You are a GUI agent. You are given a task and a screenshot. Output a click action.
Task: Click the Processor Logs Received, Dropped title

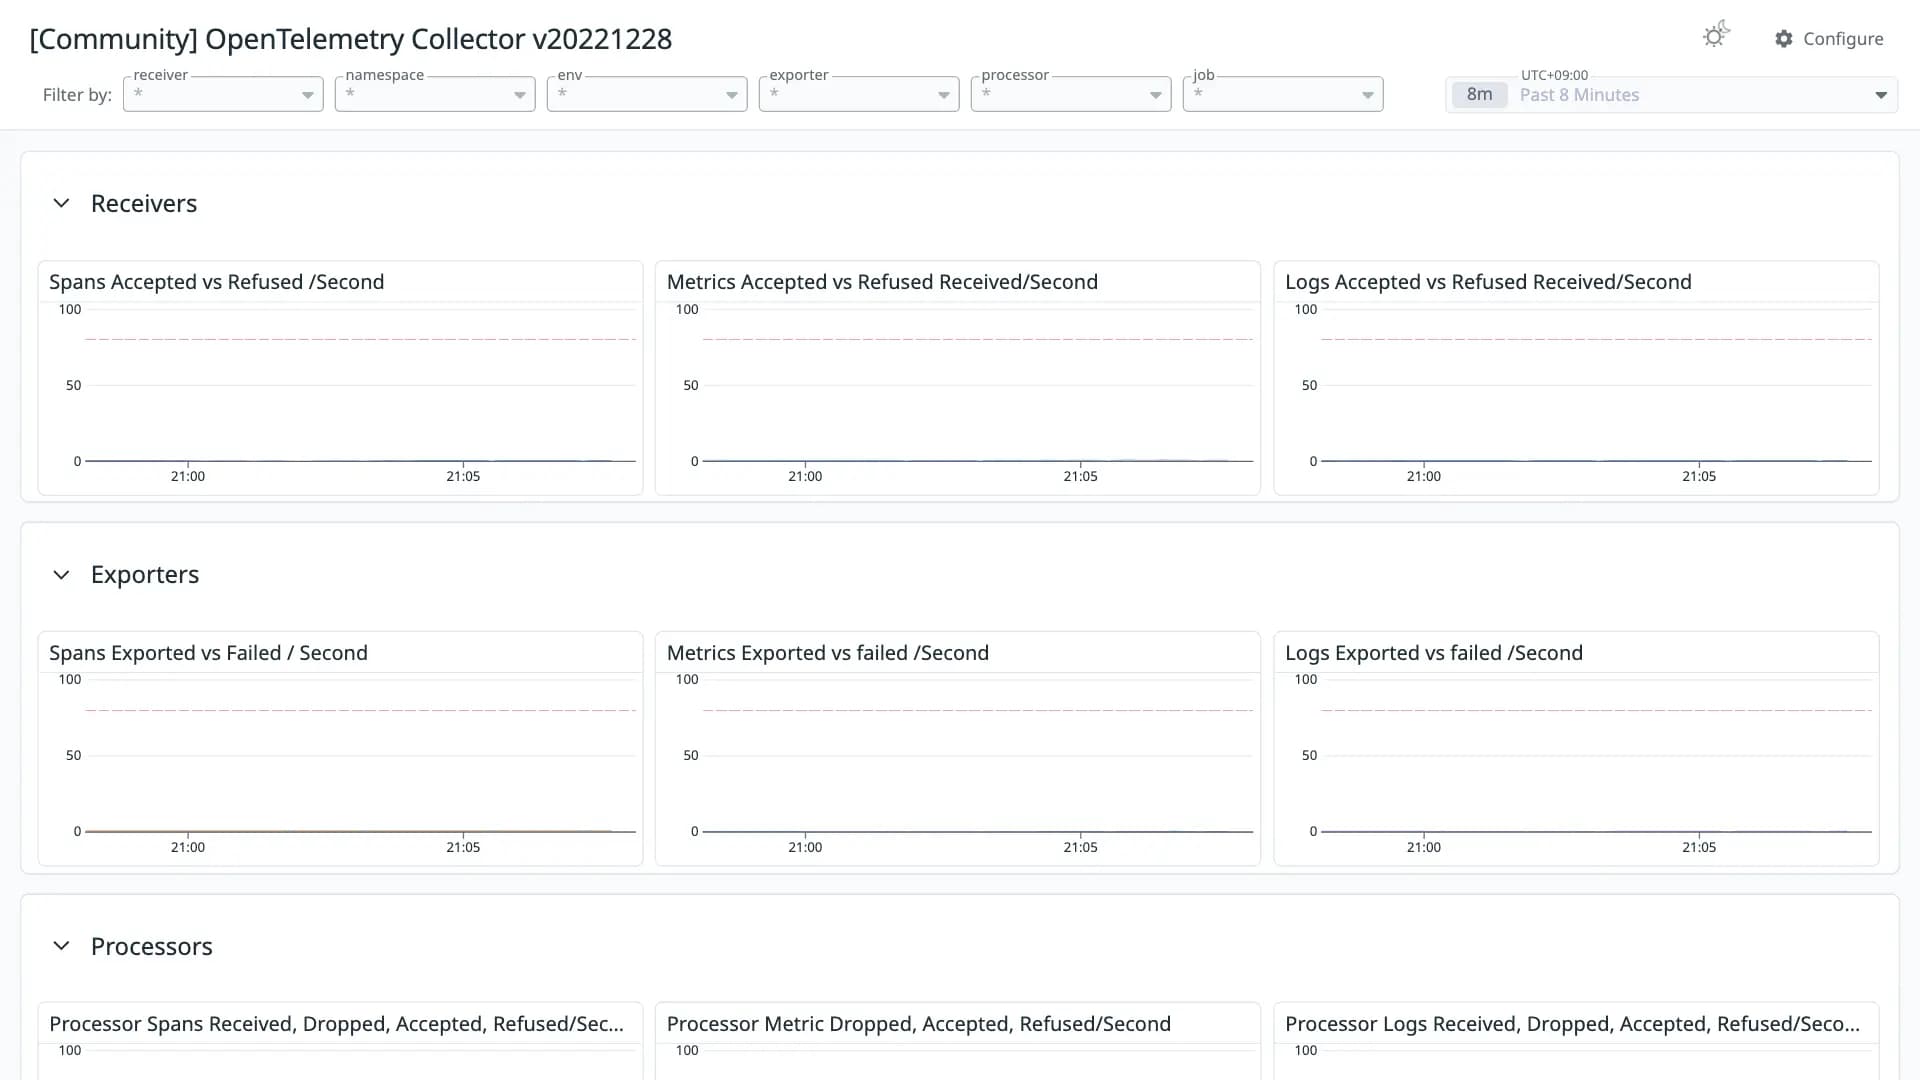[1572, 1024]
